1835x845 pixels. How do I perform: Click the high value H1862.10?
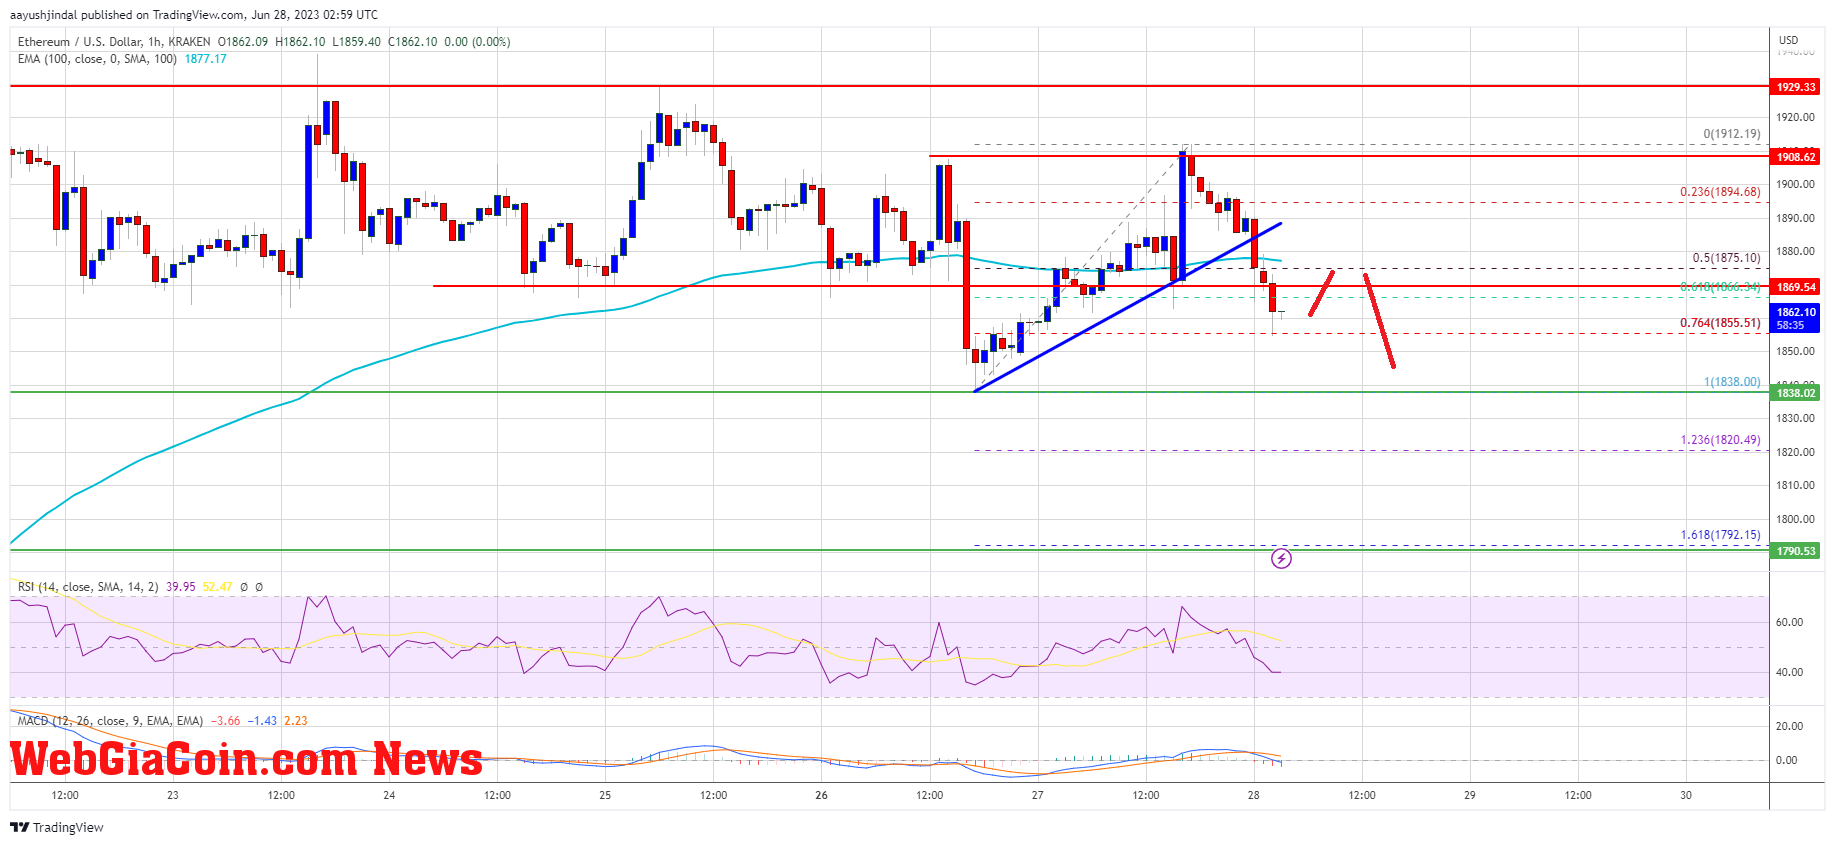tap(300, 42)
